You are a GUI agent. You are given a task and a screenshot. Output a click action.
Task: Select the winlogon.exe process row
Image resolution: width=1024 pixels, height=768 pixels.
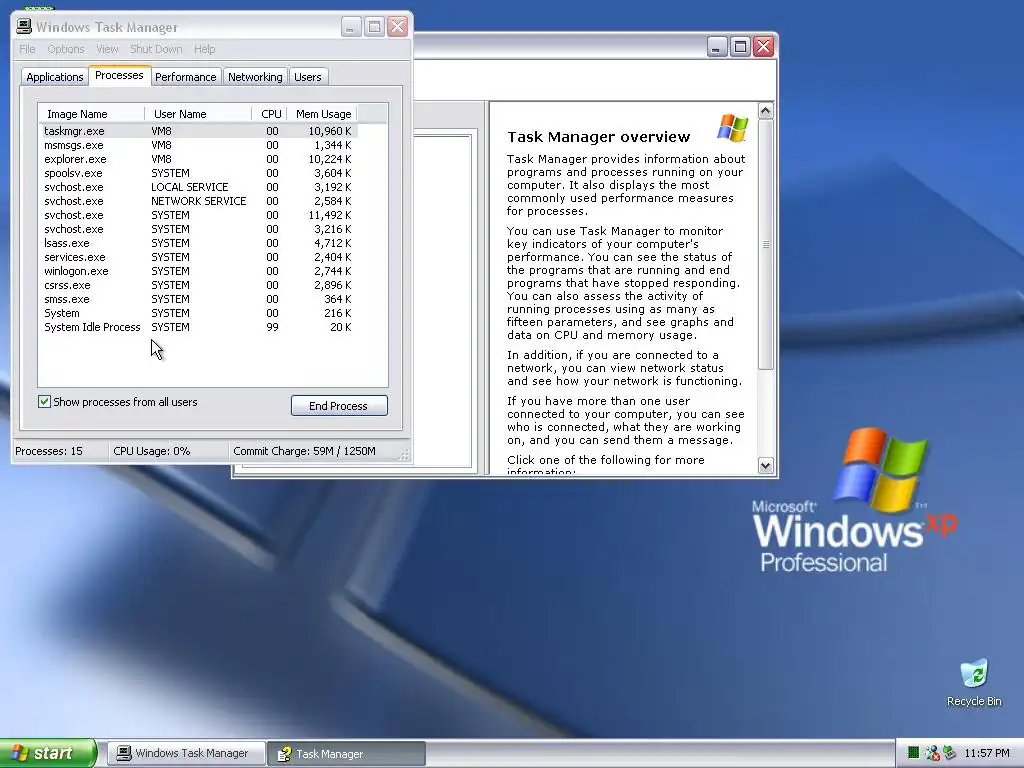(198, 271)
